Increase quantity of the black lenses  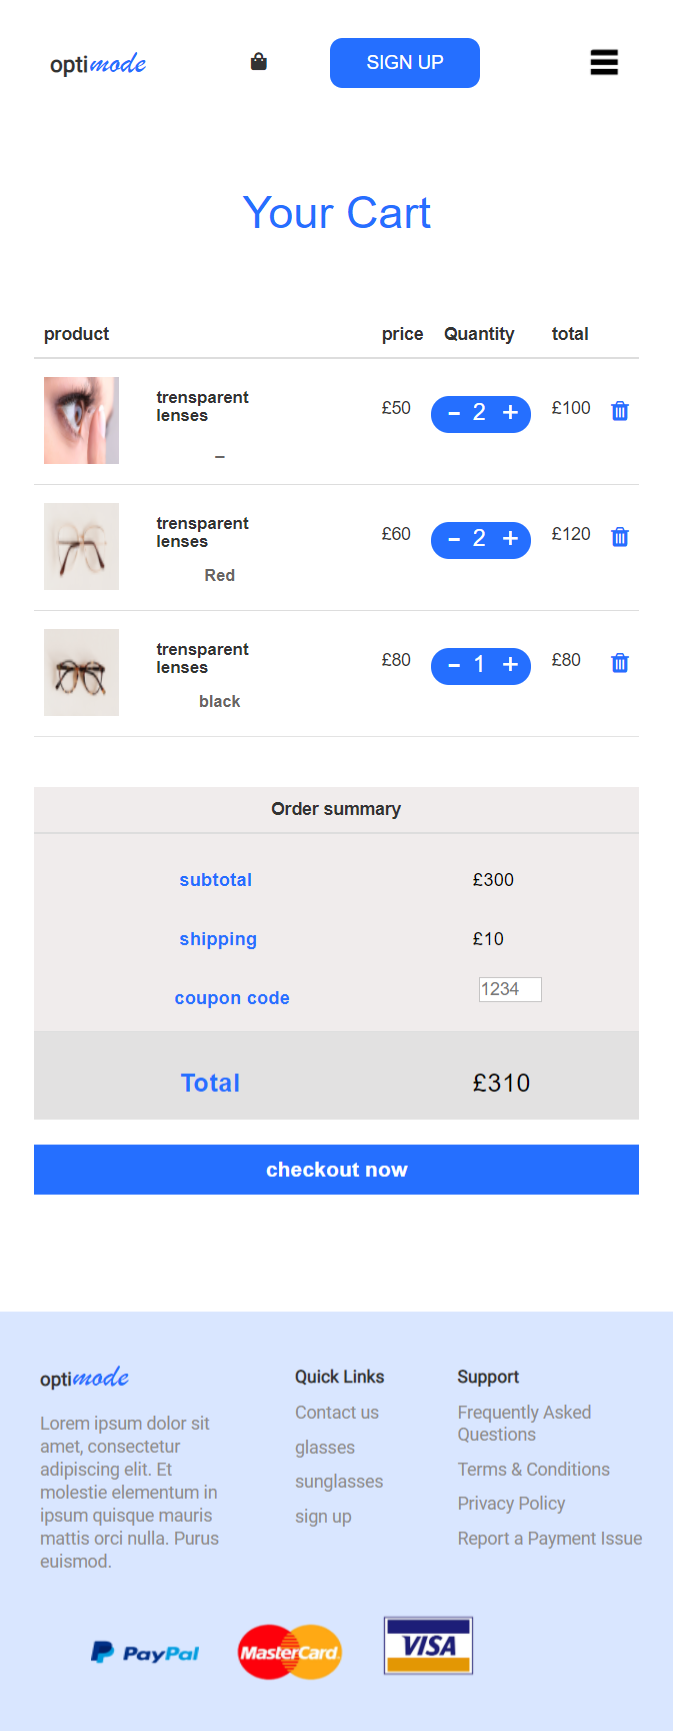[510, 665]
